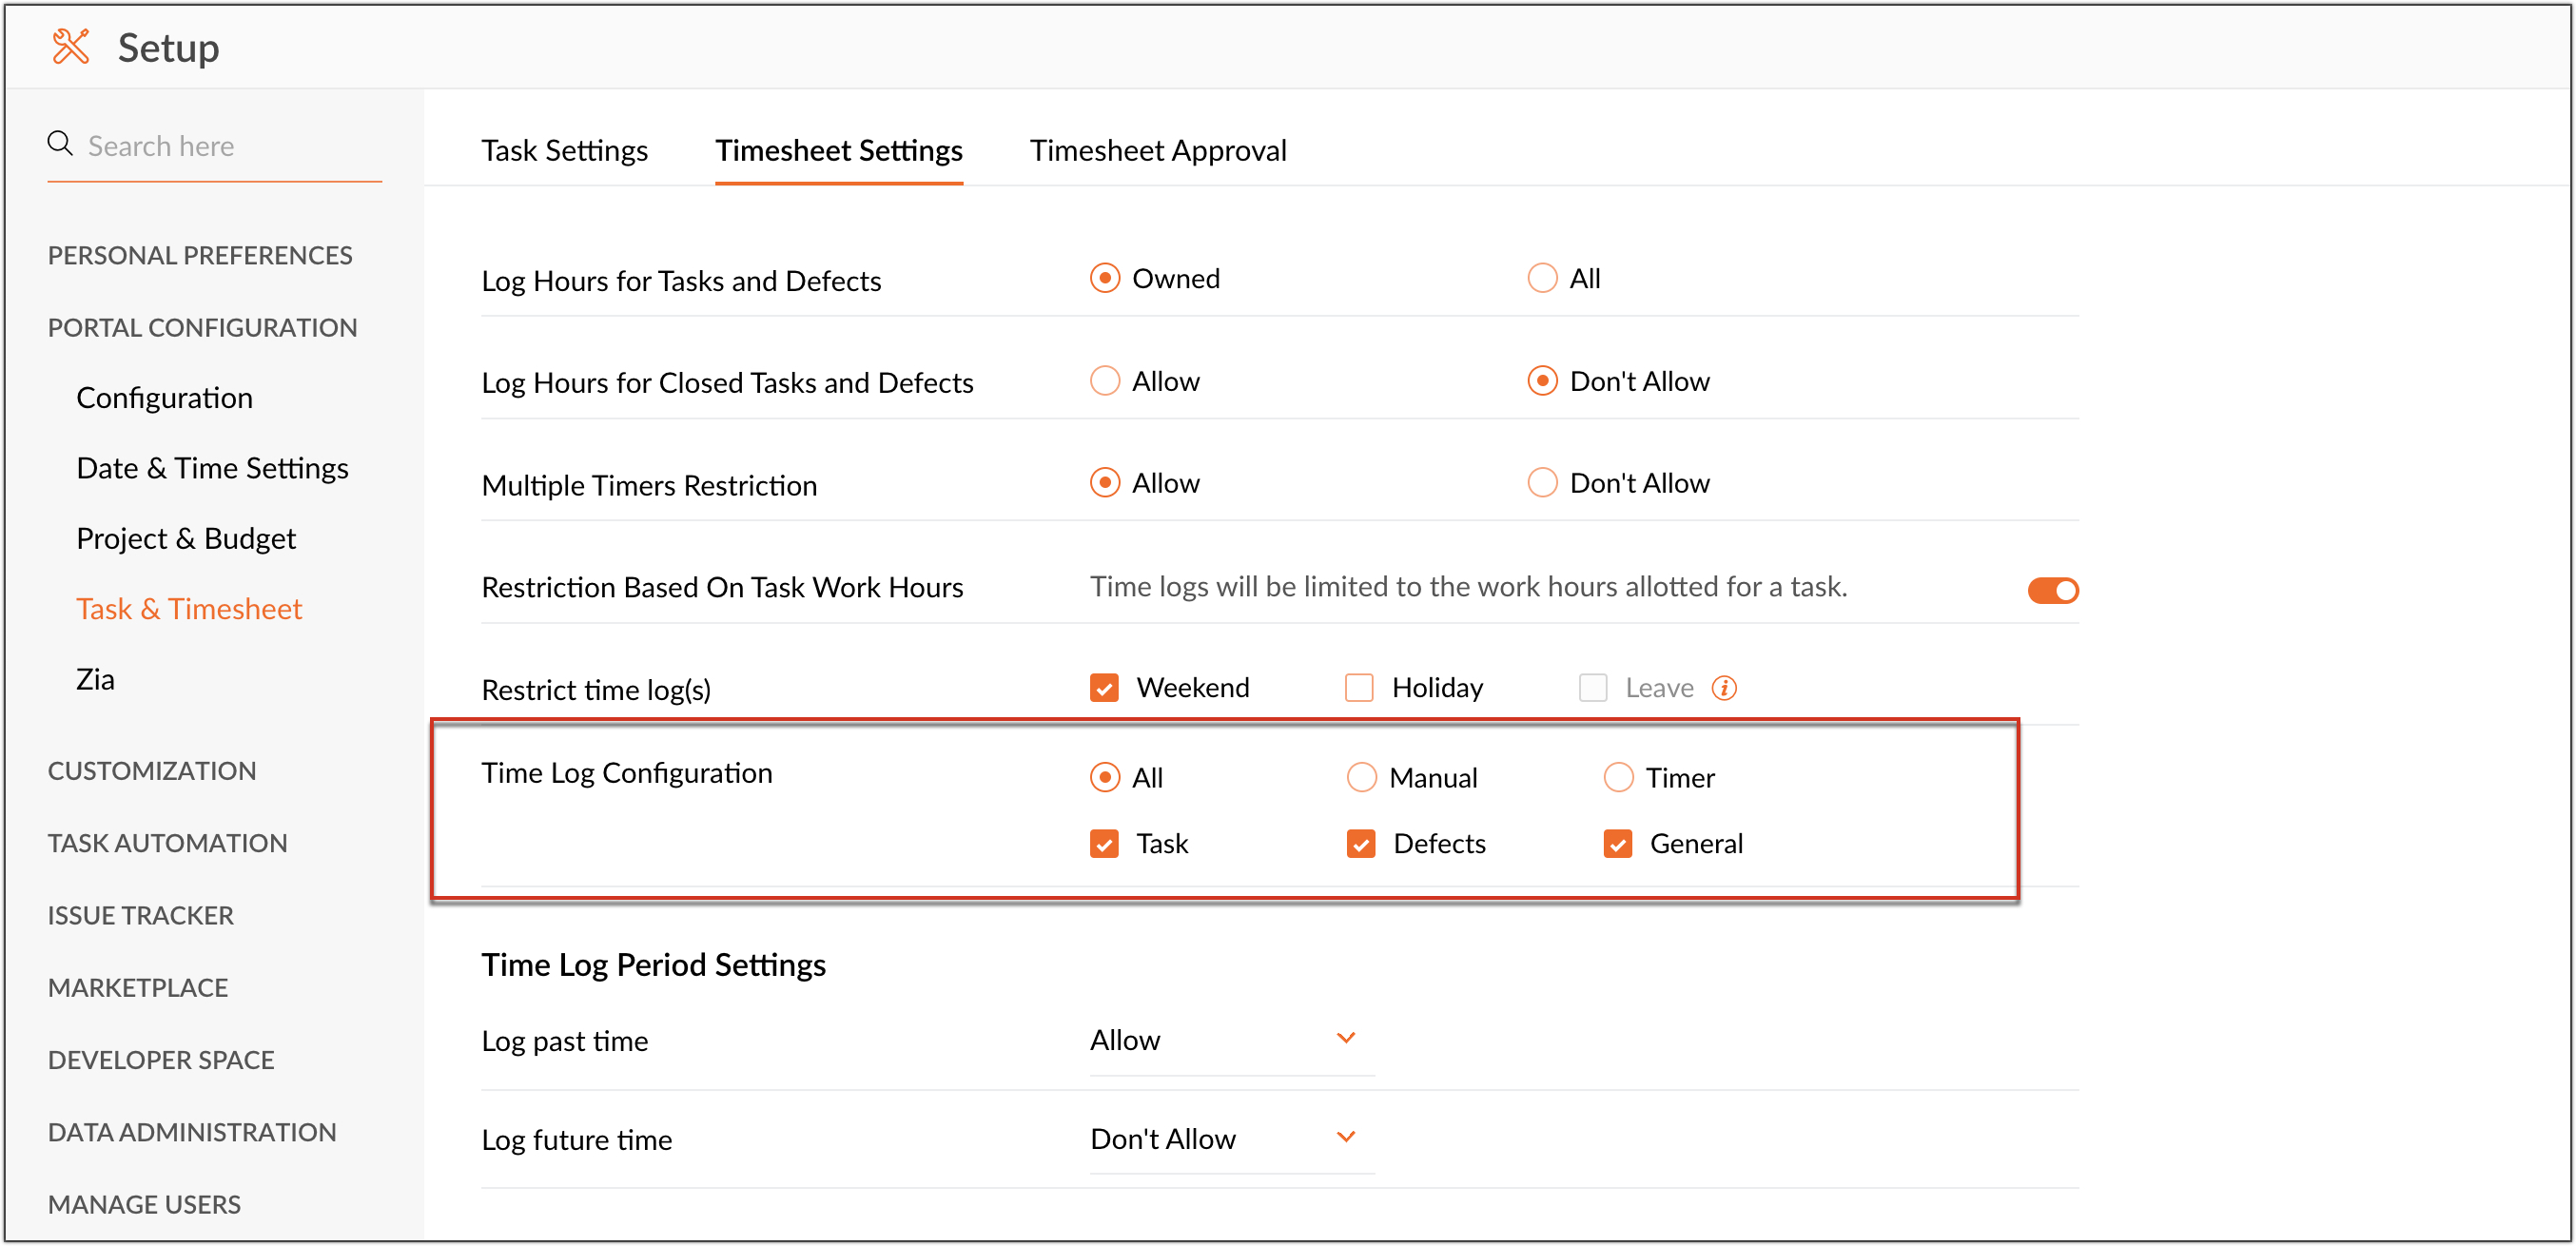Expand the Customization sidebar section

pyautogui.click(x=152, y=770)
